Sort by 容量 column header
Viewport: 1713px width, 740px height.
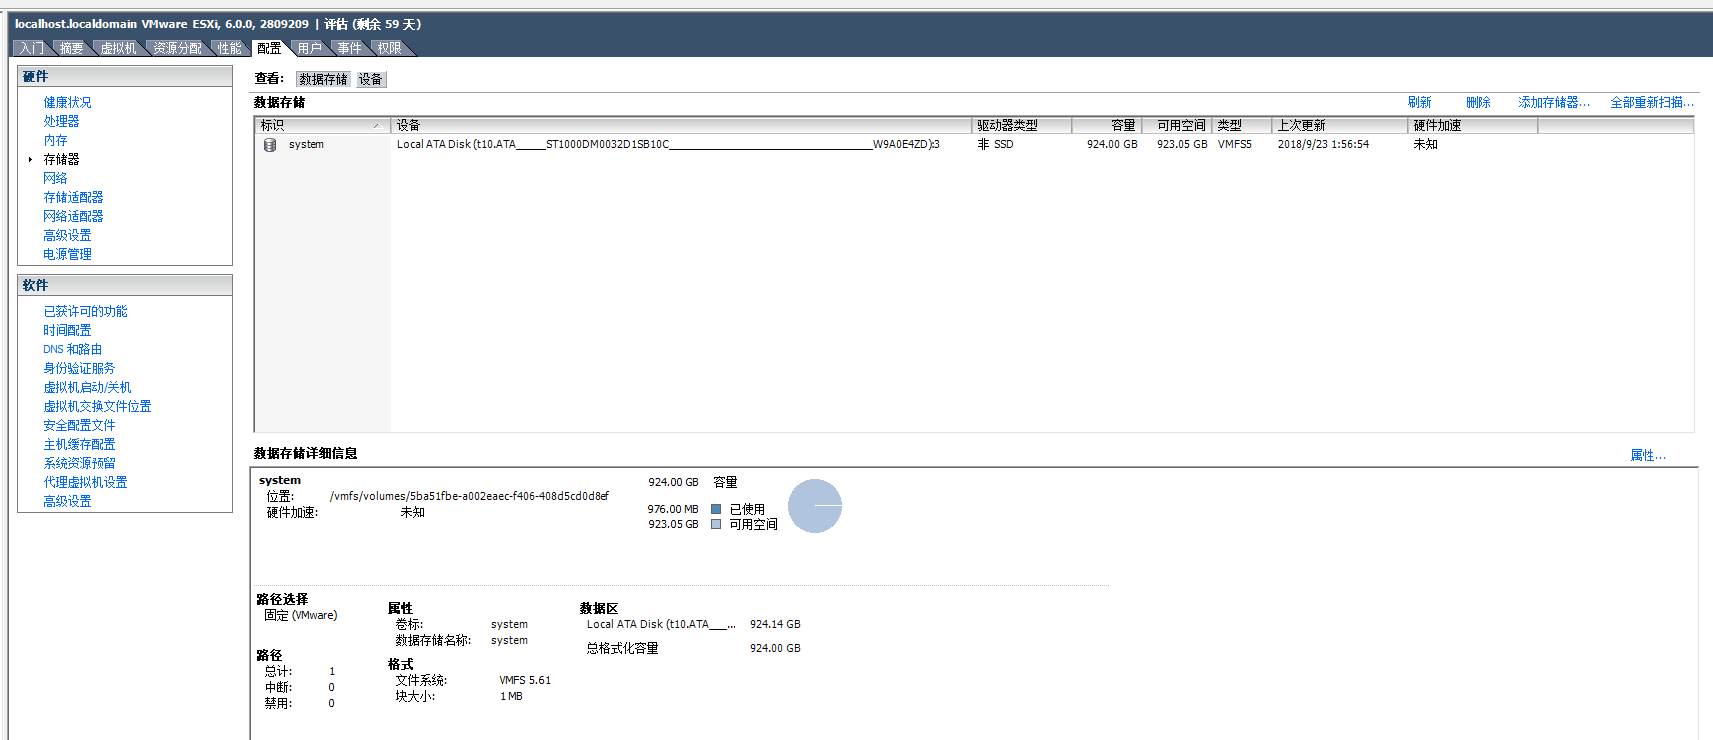[x=1107, y=125]
